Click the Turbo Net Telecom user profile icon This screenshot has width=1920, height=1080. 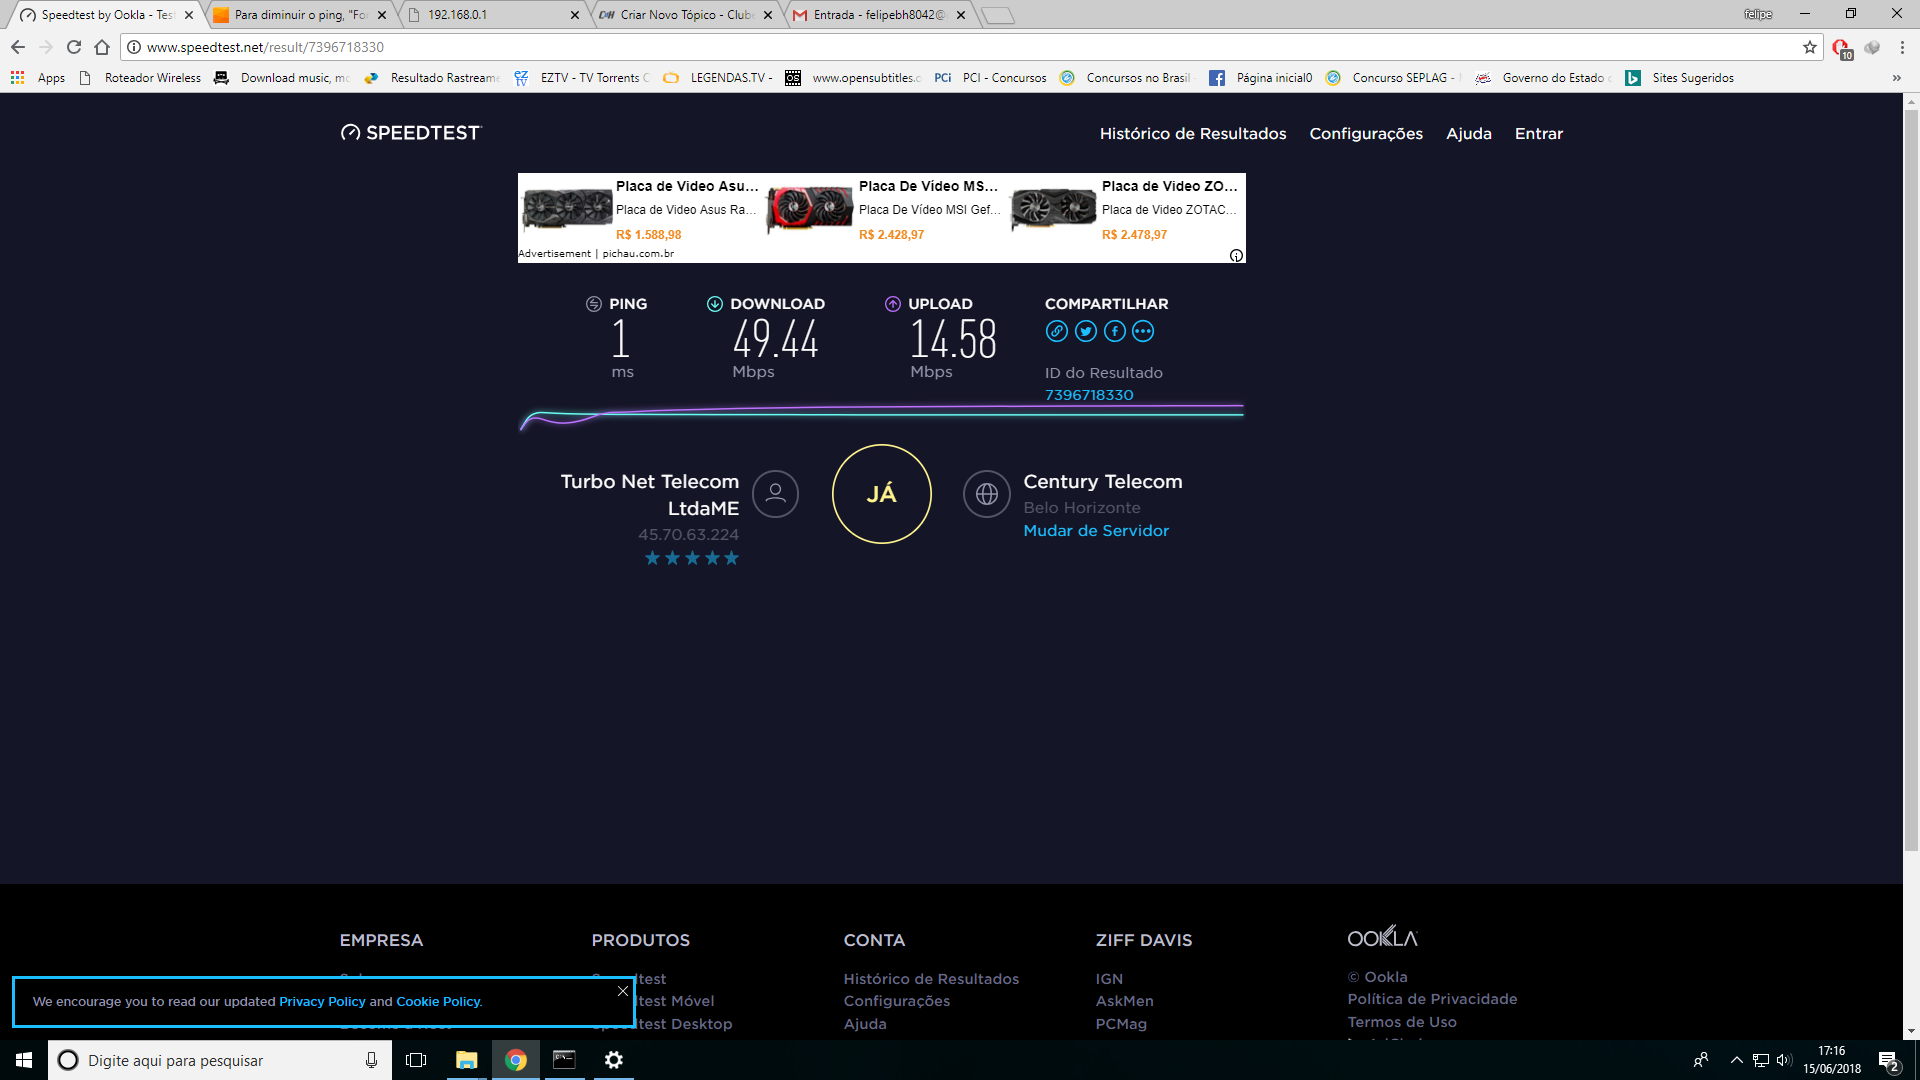tap(775, 494)
